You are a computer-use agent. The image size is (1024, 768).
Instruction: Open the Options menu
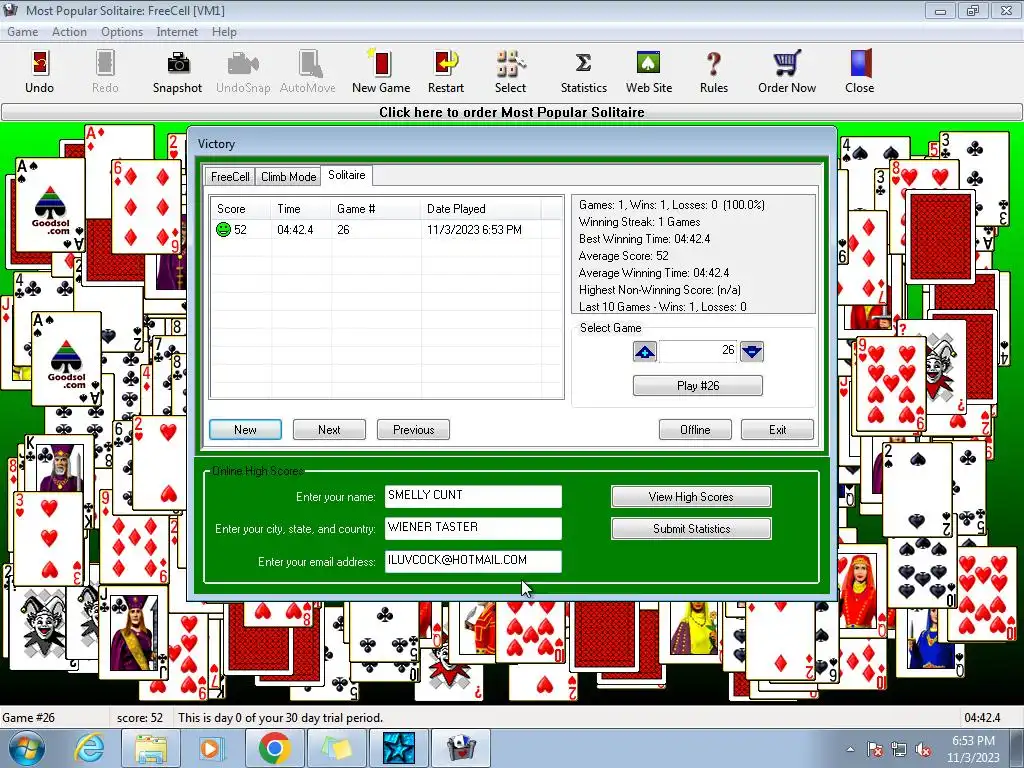tap(121, 32)
